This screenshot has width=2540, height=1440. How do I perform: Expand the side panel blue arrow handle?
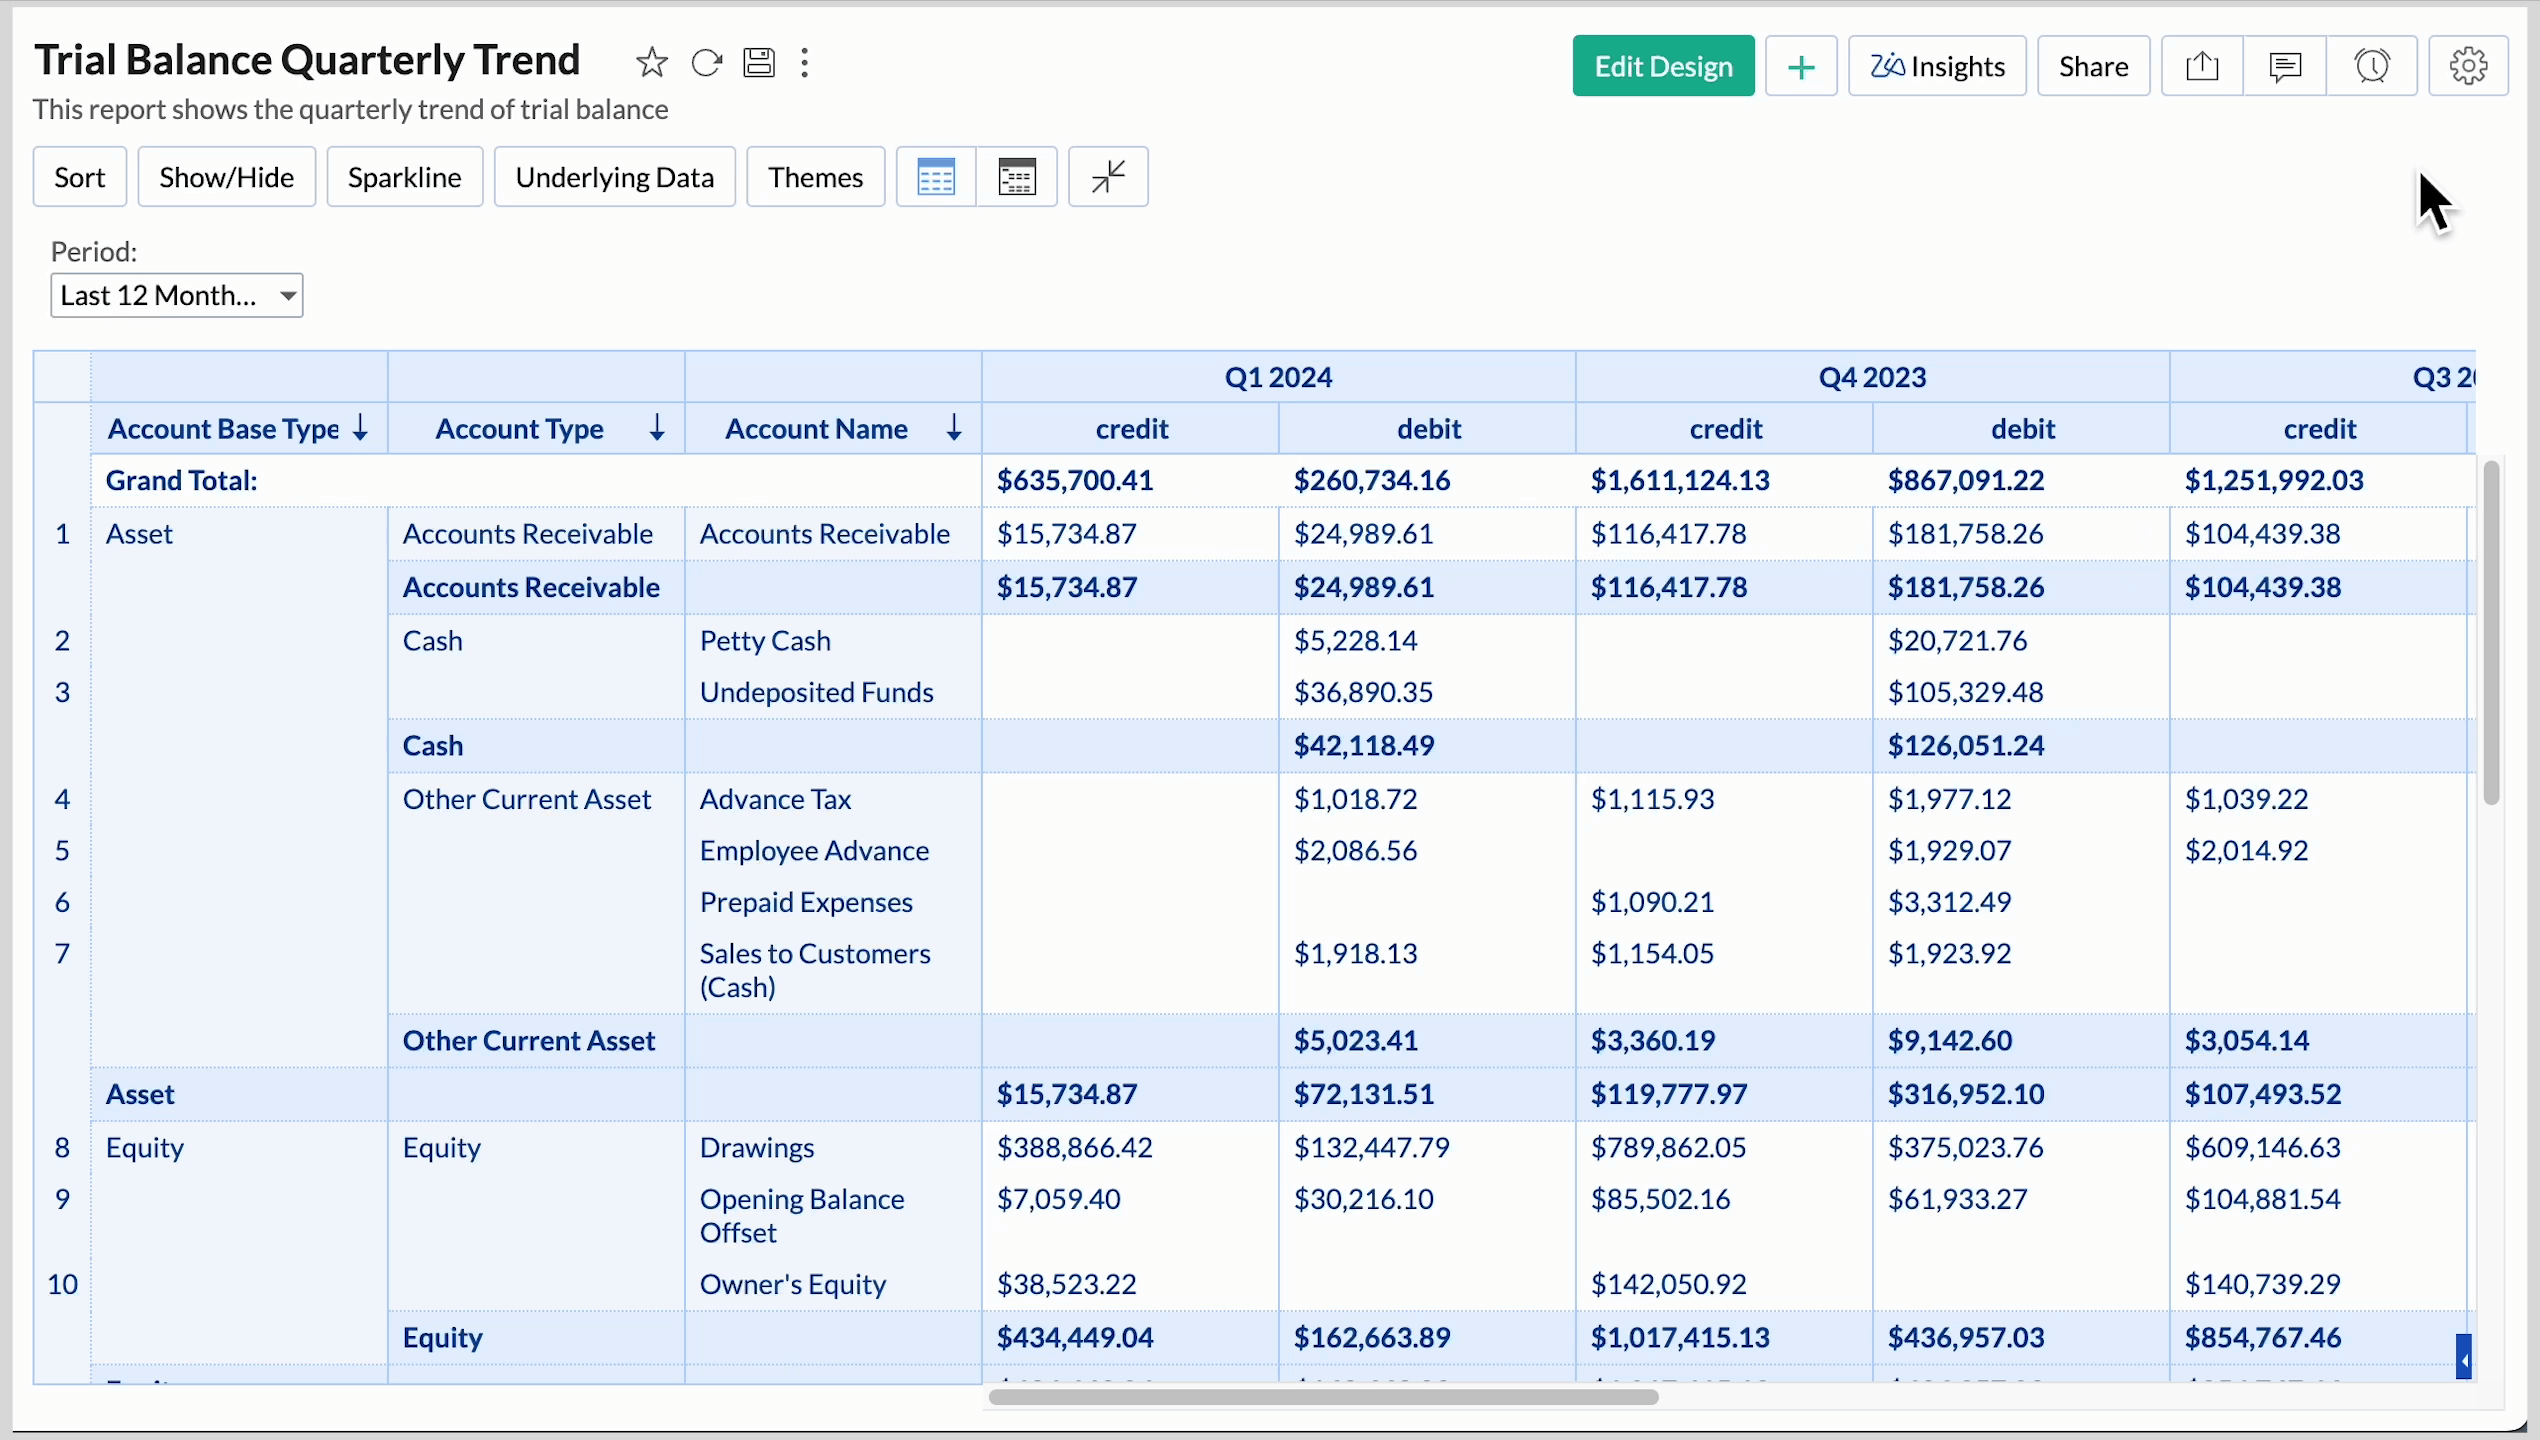2464,1358
